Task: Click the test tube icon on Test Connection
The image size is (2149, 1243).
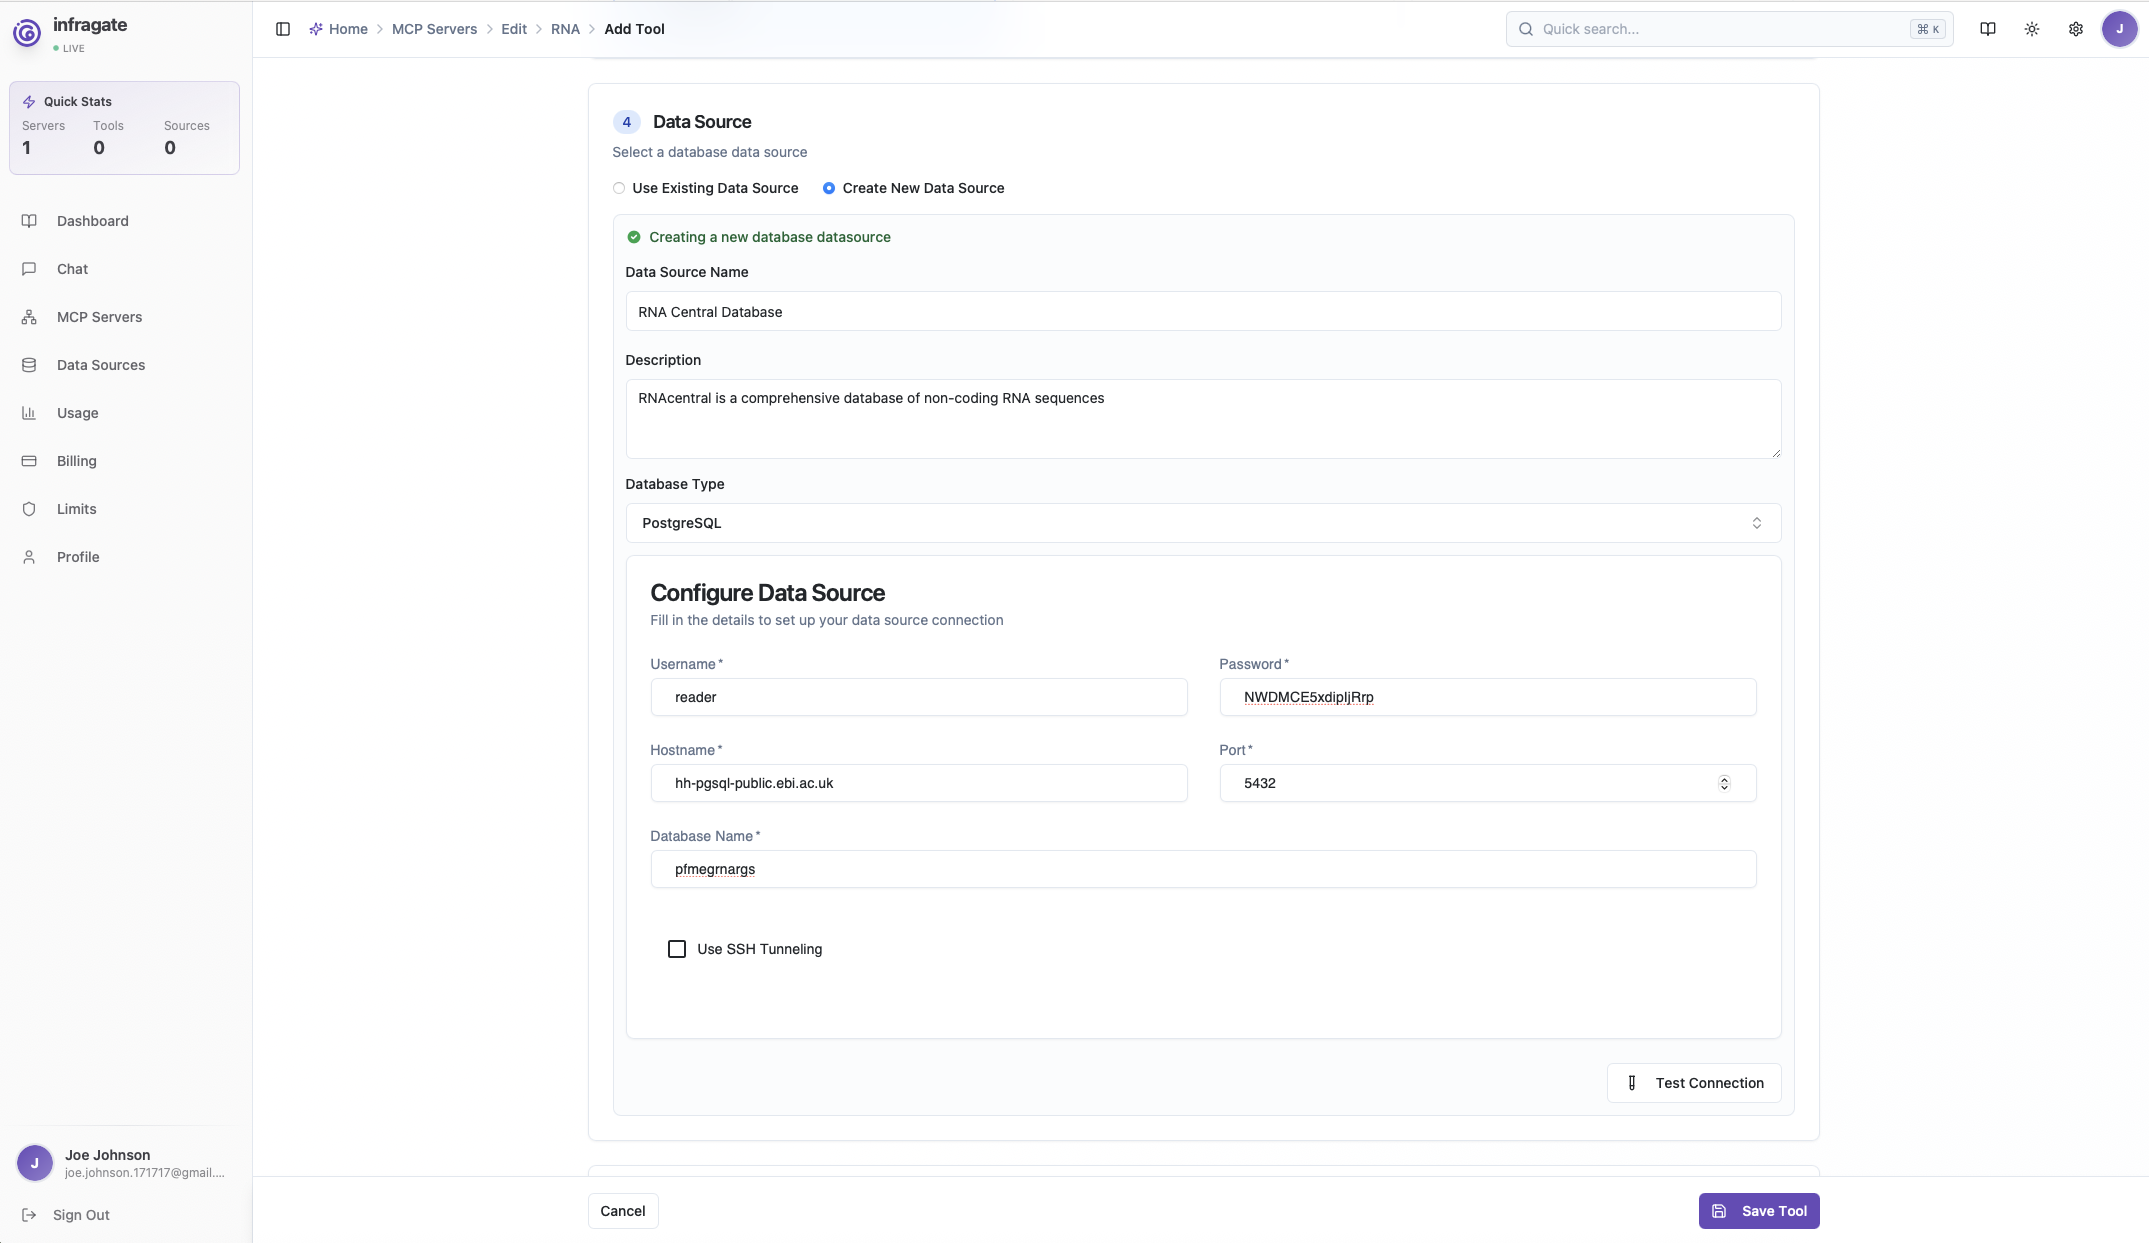Action: [1632, 1083]
